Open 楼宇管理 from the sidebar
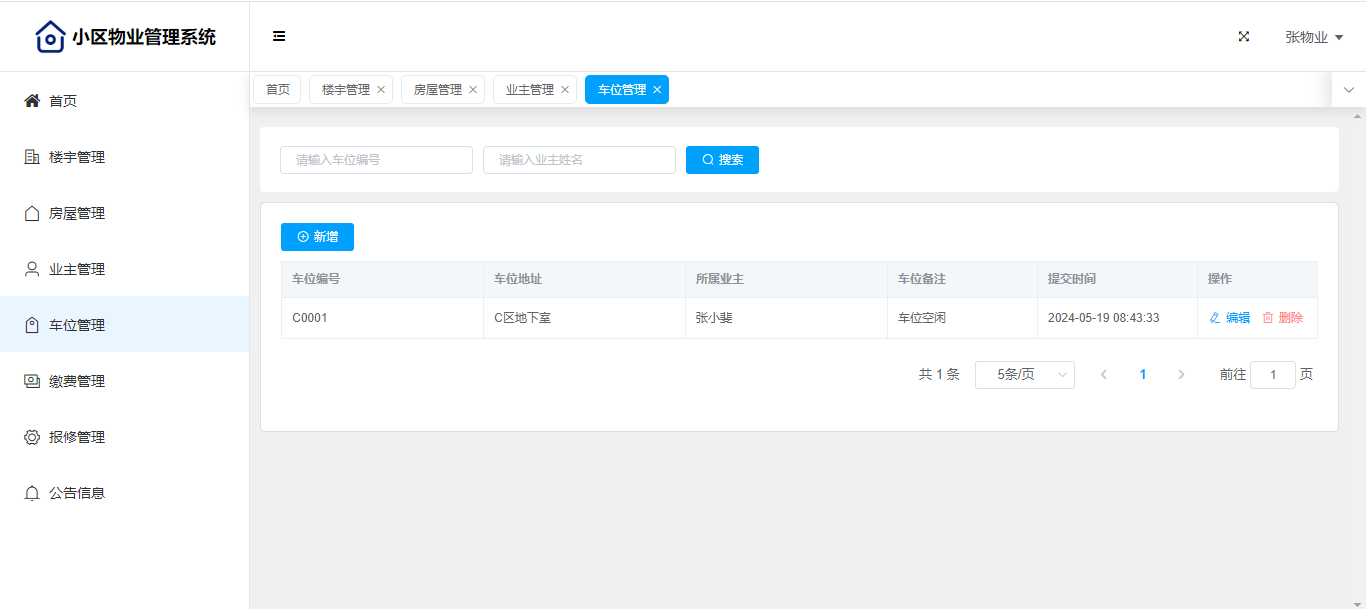 77,157
